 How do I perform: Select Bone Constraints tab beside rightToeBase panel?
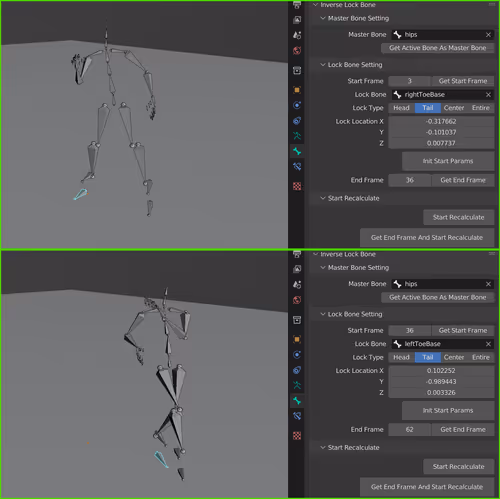[x=297, y=166]
